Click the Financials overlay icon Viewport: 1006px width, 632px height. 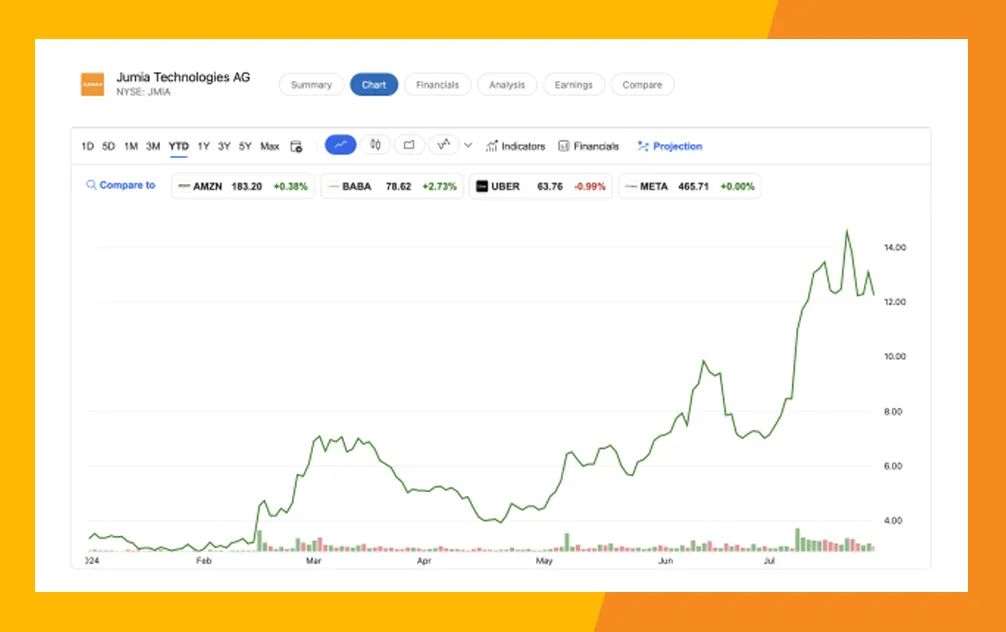click(x=563, y=146)
